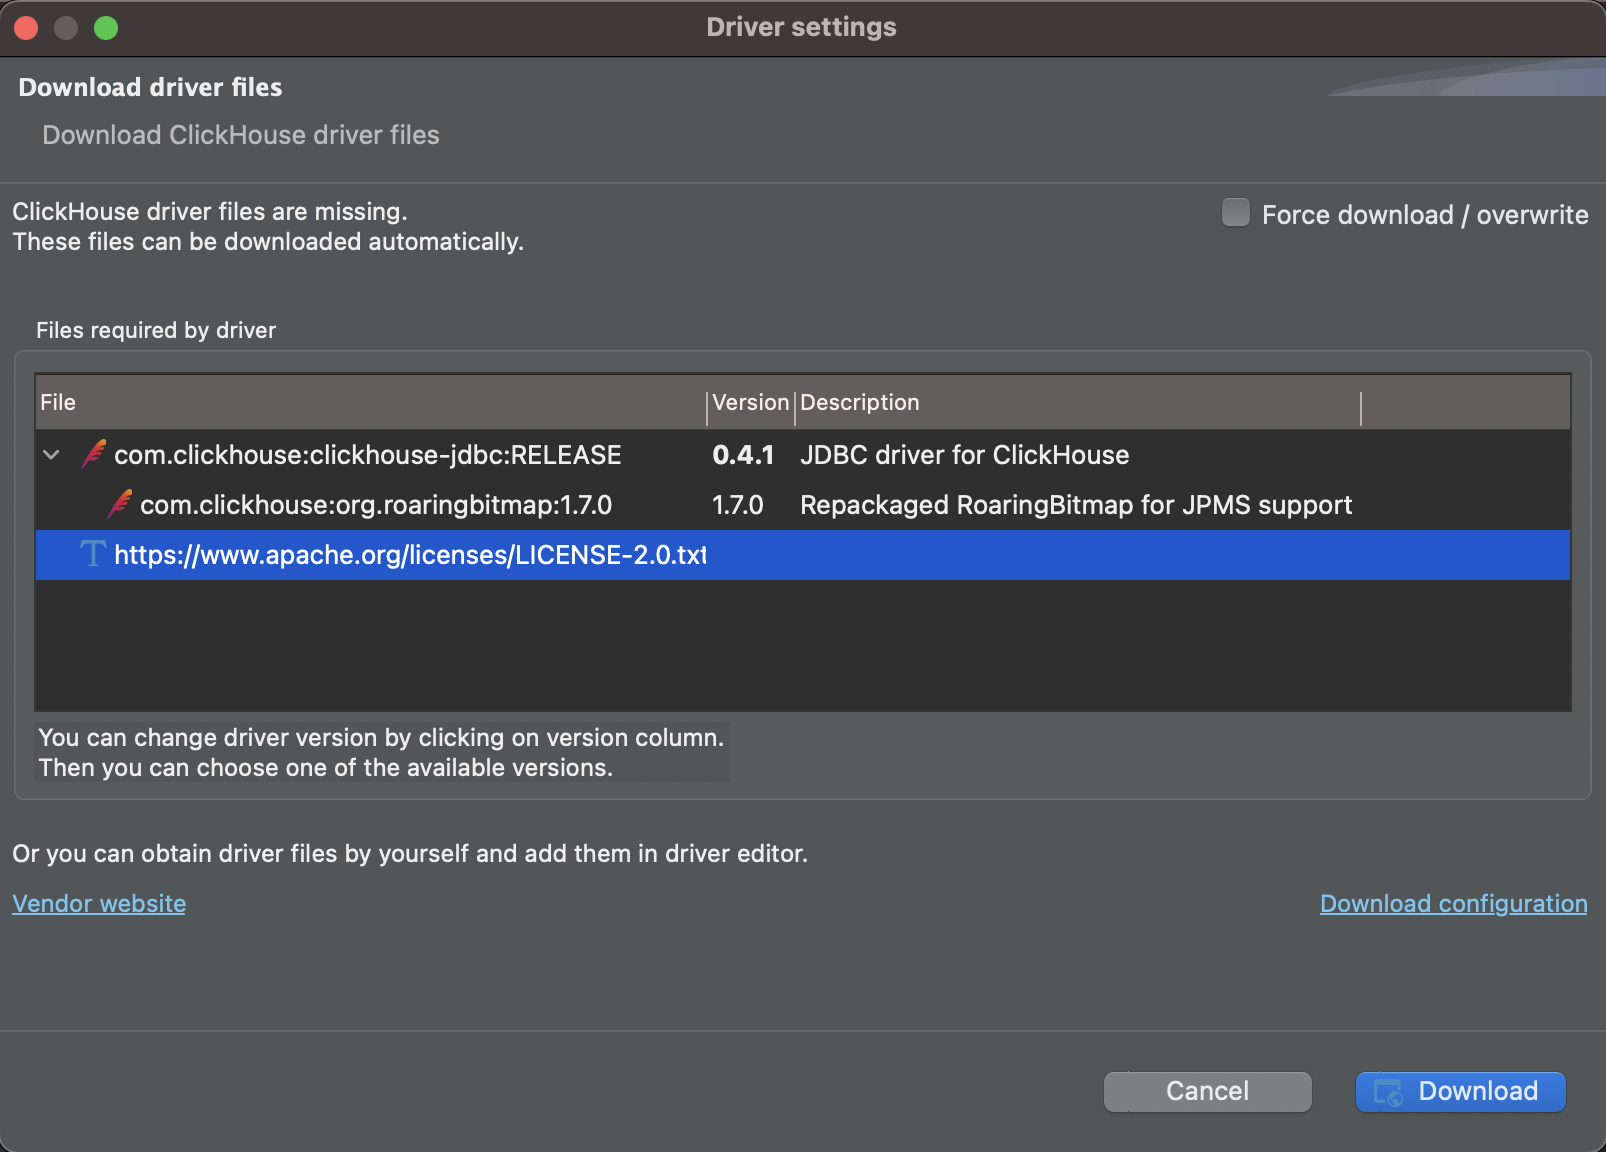Enable the Force download / overwrite checkbox
Image resolution: width=1606 pixels, height=1152 pixels.
(1235, 212)
